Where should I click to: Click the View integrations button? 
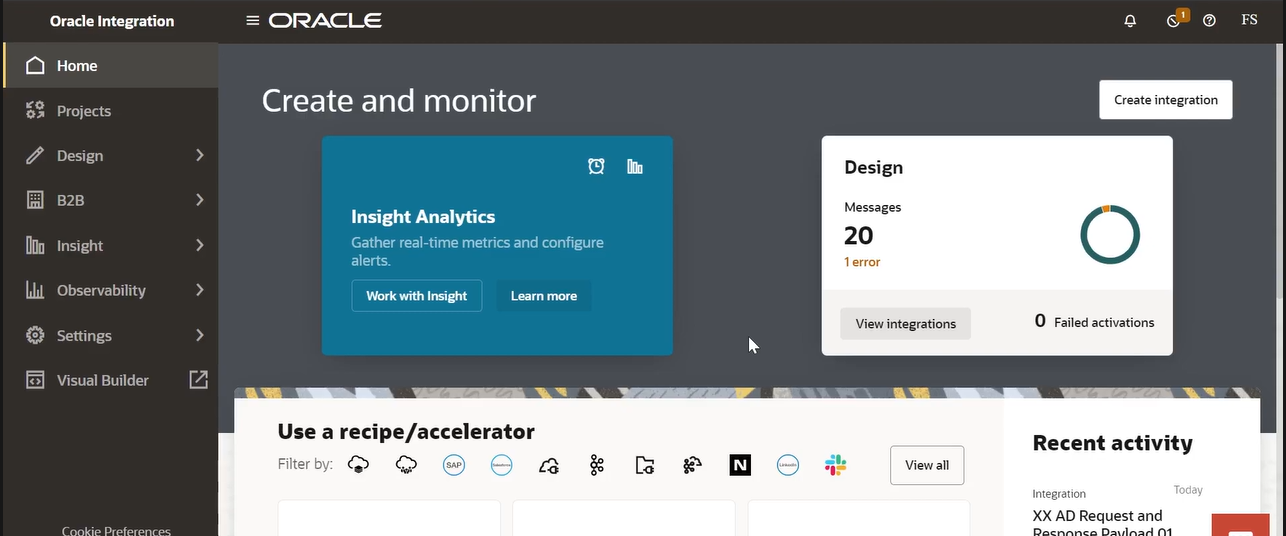click(x=906, y=323)
